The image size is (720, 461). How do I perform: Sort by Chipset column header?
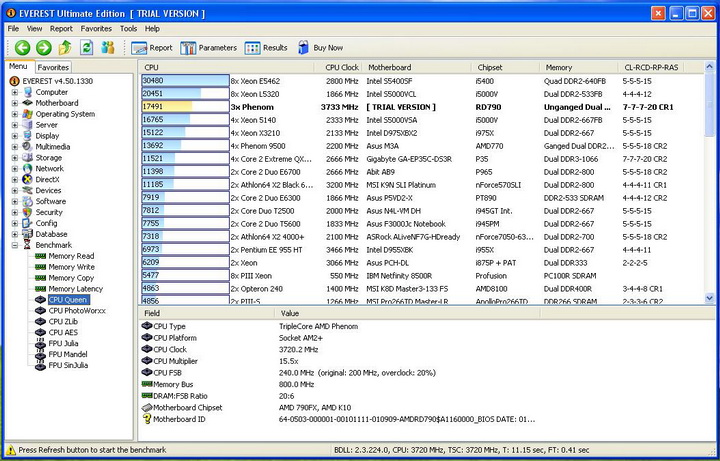tap(505, 67)
